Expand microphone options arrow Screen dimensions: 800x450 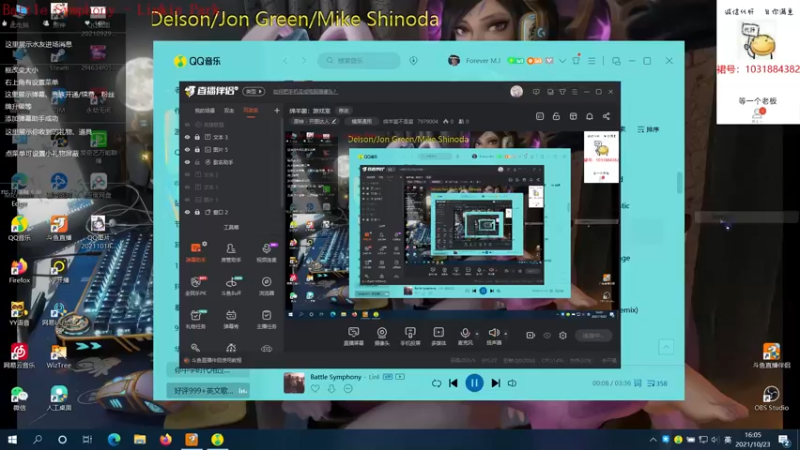pyautogui.click(x=477, y=334)
